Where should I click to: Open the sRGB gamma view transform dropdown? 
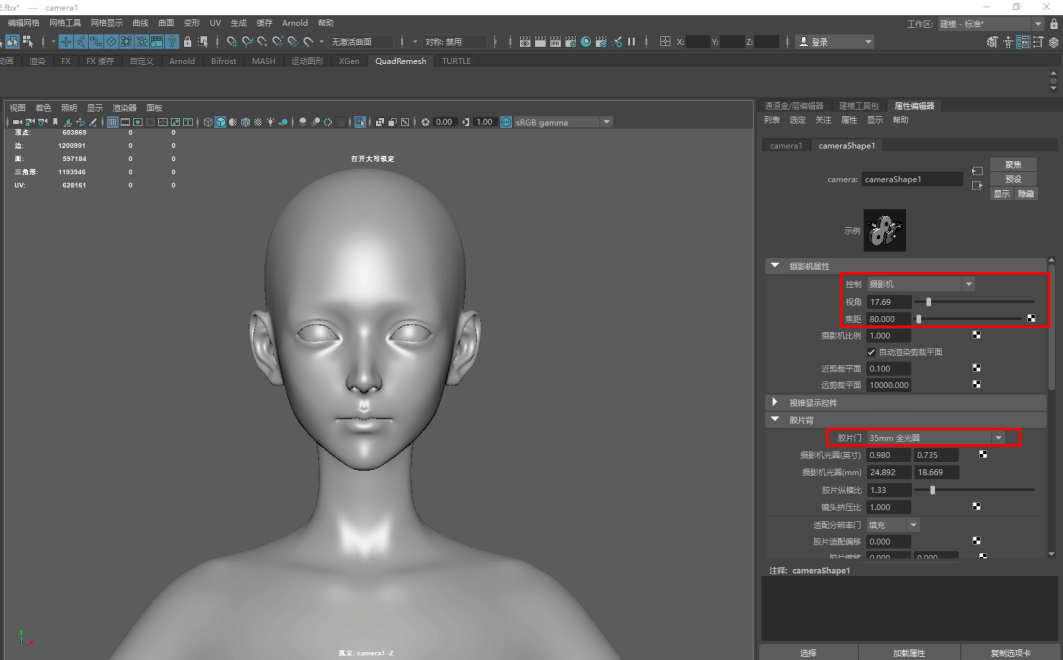(x=606, y=122)
